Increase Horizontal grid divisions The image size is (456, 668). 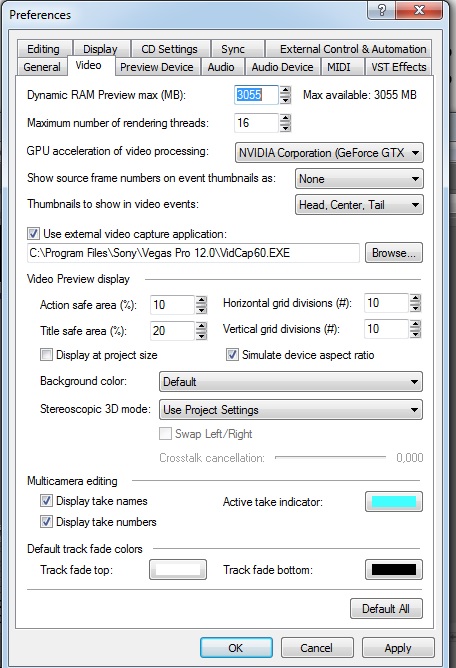(x=415, y=299)
